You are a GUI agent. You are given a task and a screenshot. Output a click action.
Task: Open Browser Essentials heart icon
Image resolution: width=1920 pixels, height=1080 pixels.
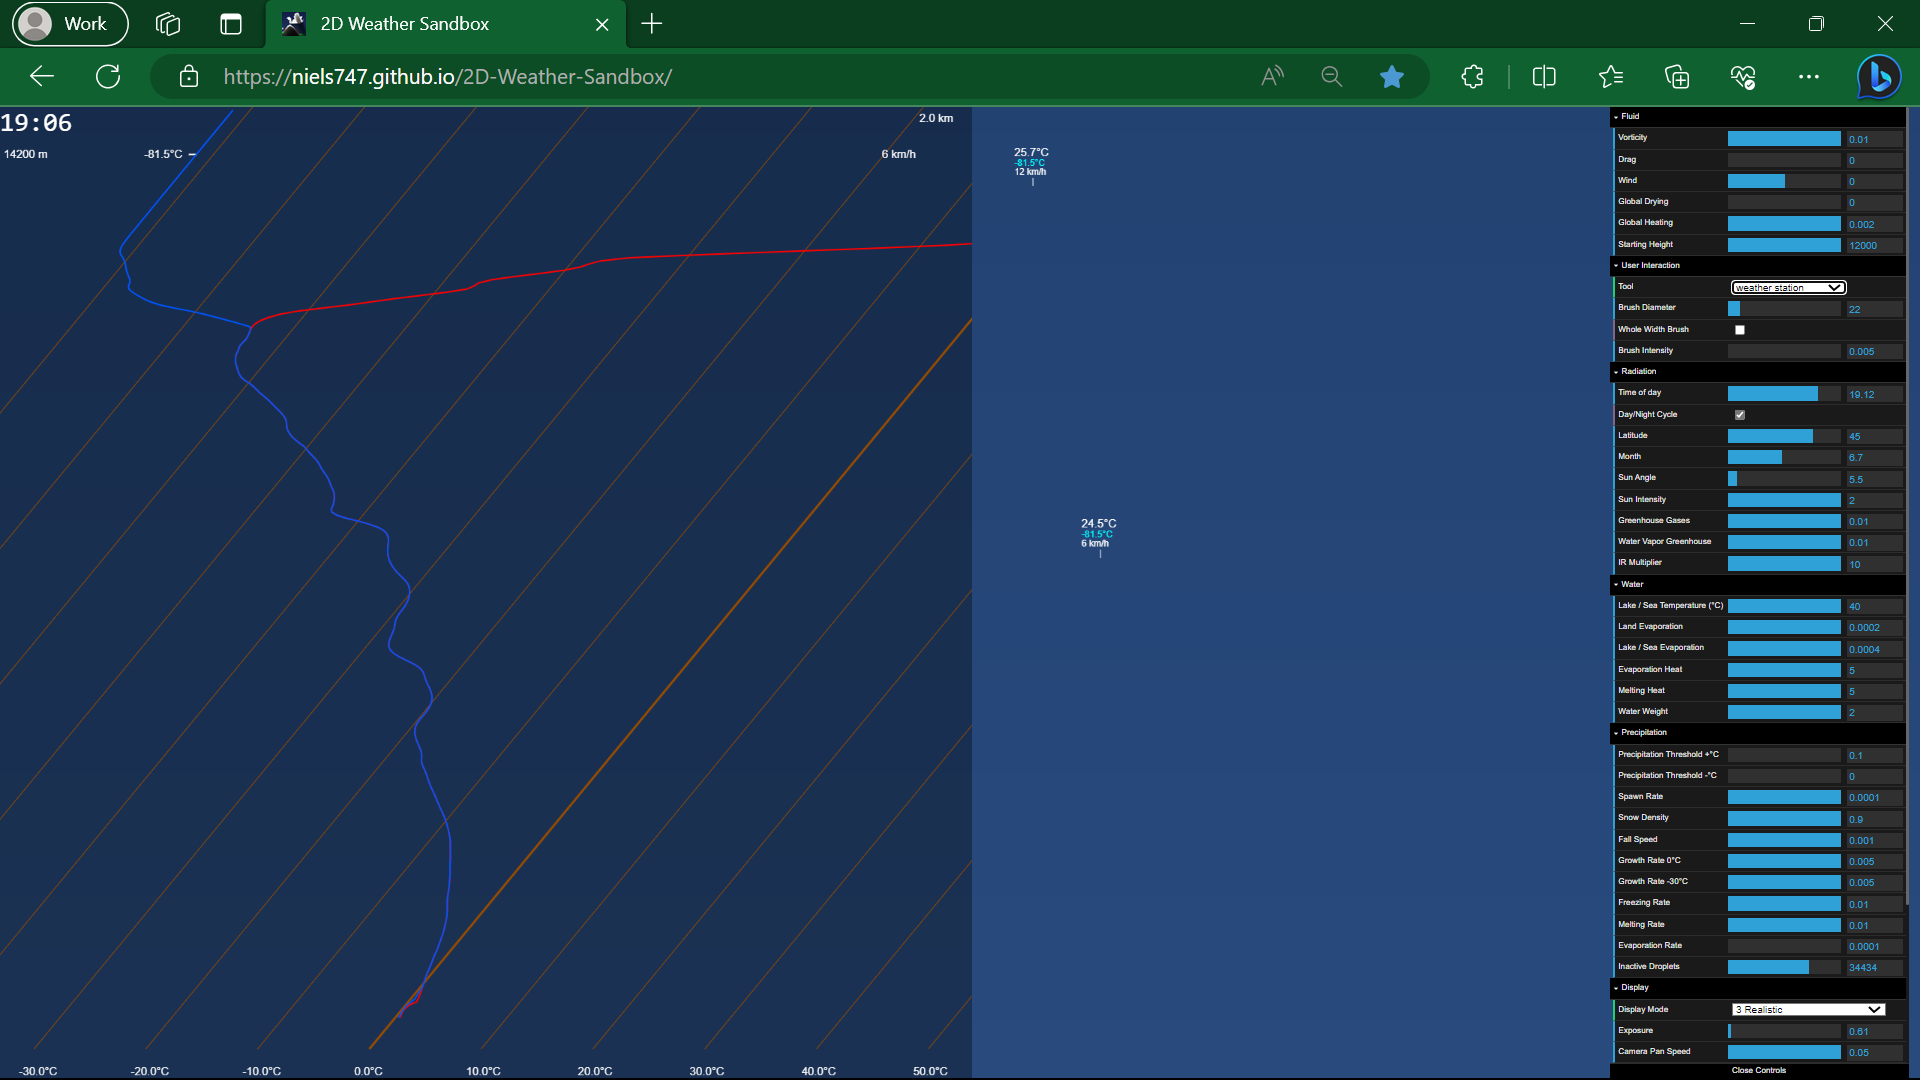point(1742,77)
